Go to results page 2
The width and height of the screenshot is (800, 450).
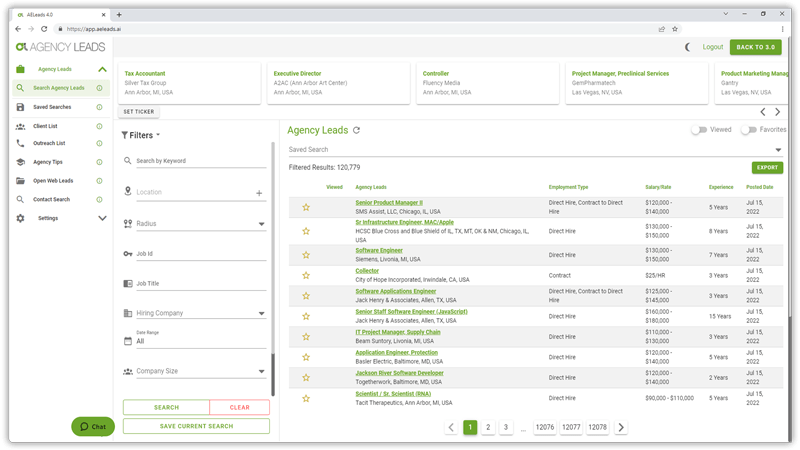tap(488, 427)
